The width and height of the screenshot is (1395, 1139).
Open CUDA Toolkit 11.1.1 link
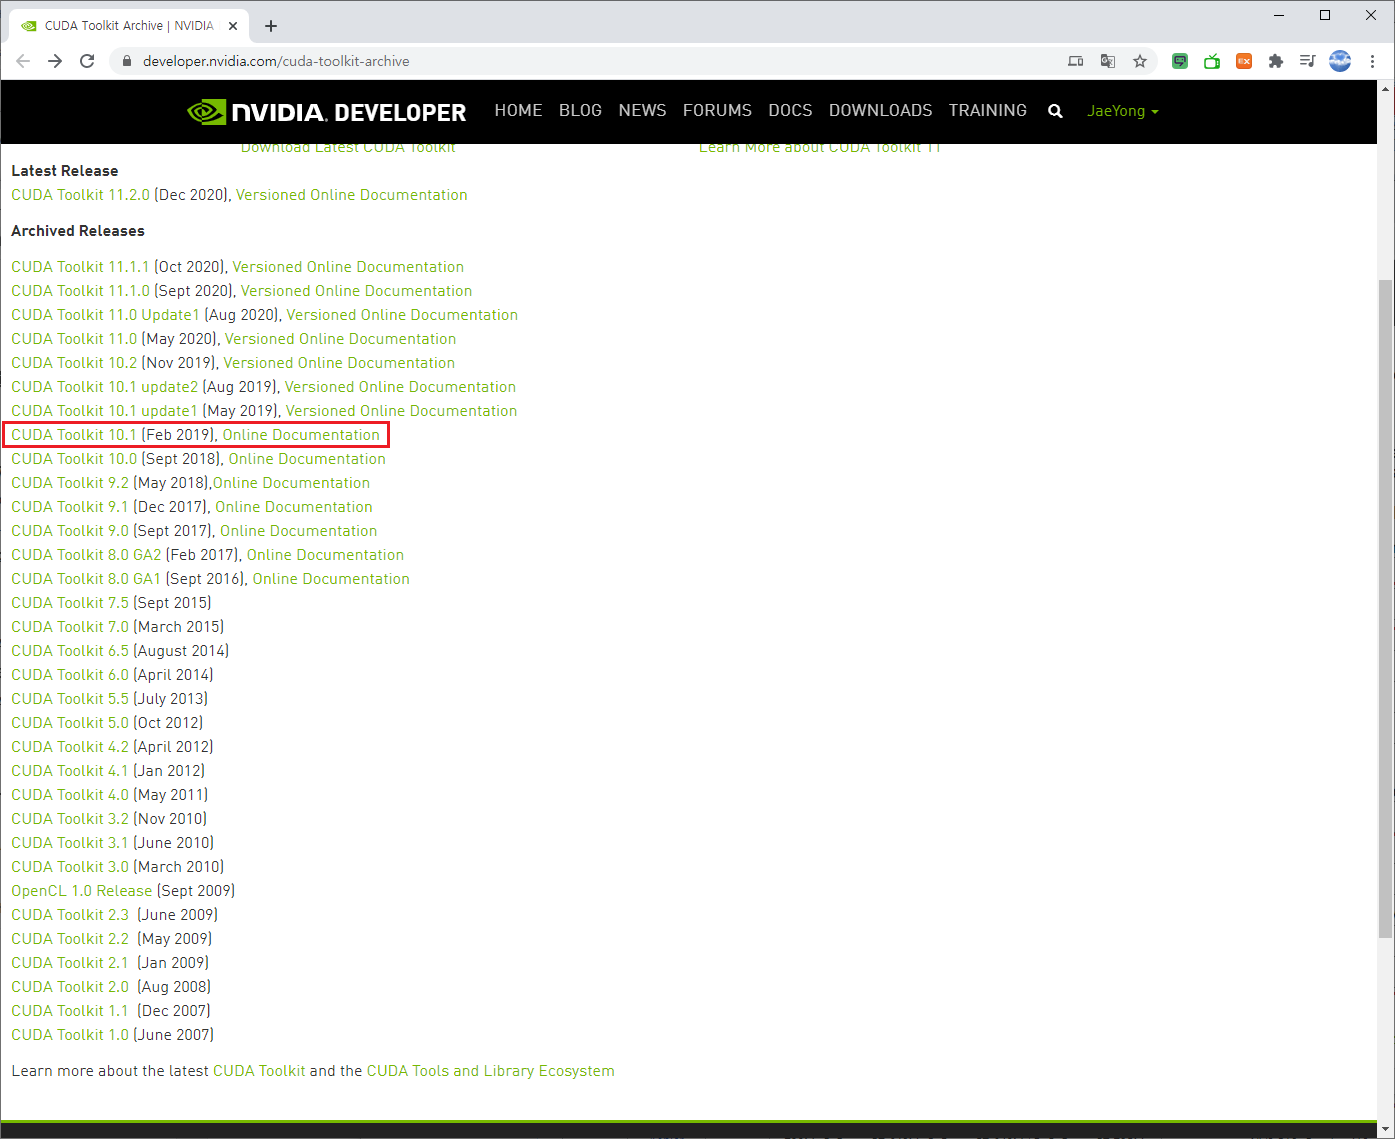(80, 267)
